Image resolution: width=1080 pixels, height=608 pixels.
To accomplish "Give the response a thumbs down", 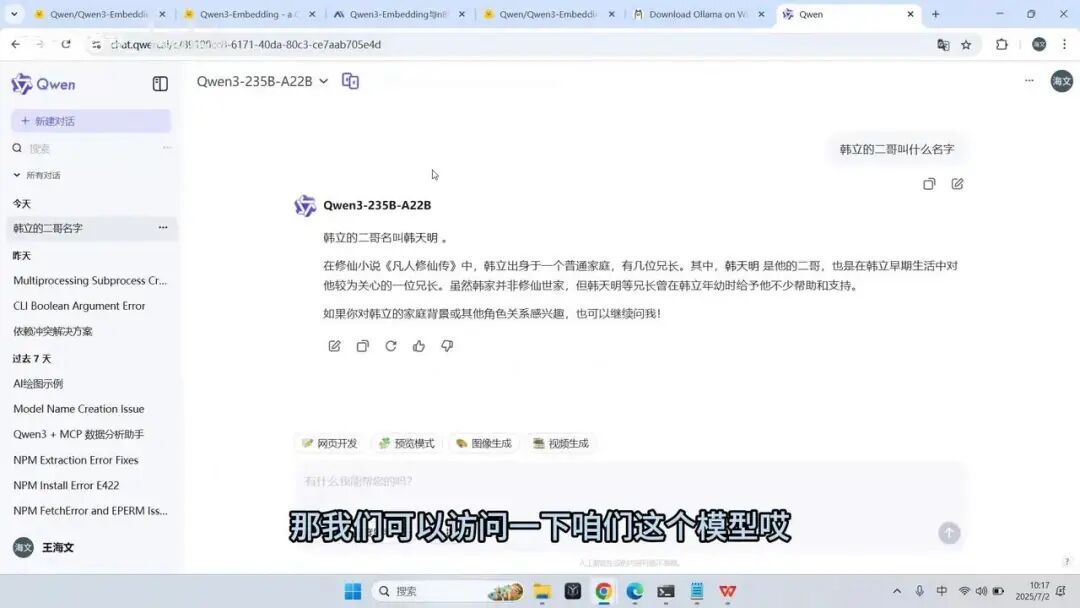I will (x=447, y=346).
